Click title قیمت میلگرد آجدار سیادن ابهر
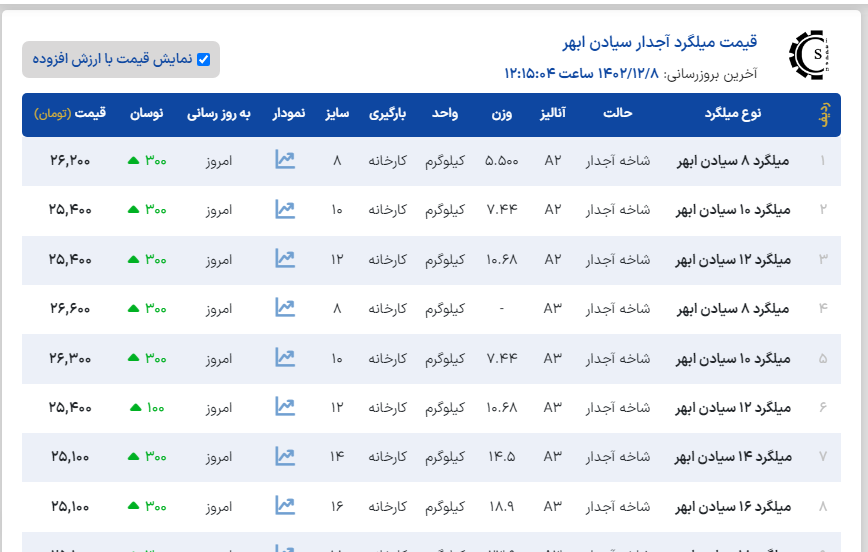 (660, 42)
